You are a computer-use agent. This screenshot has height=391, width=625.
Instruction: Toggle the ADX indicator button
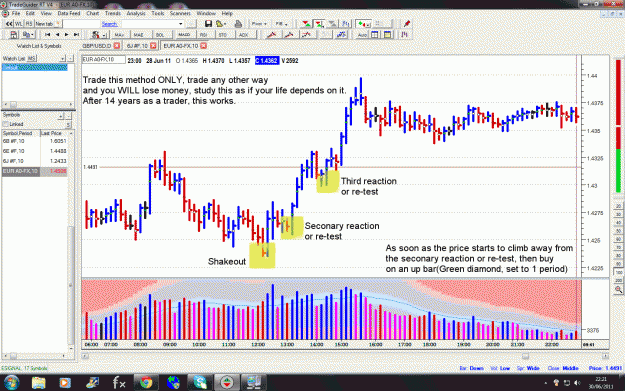click(x=243, y=35)
